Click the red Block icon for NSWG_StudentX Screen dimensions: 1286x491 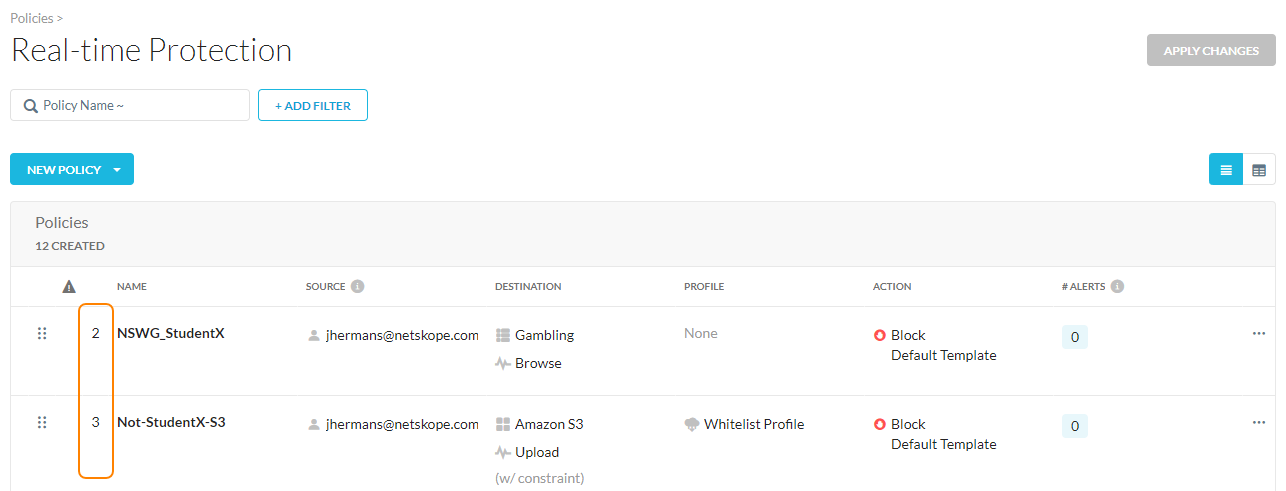pos(880,336)
